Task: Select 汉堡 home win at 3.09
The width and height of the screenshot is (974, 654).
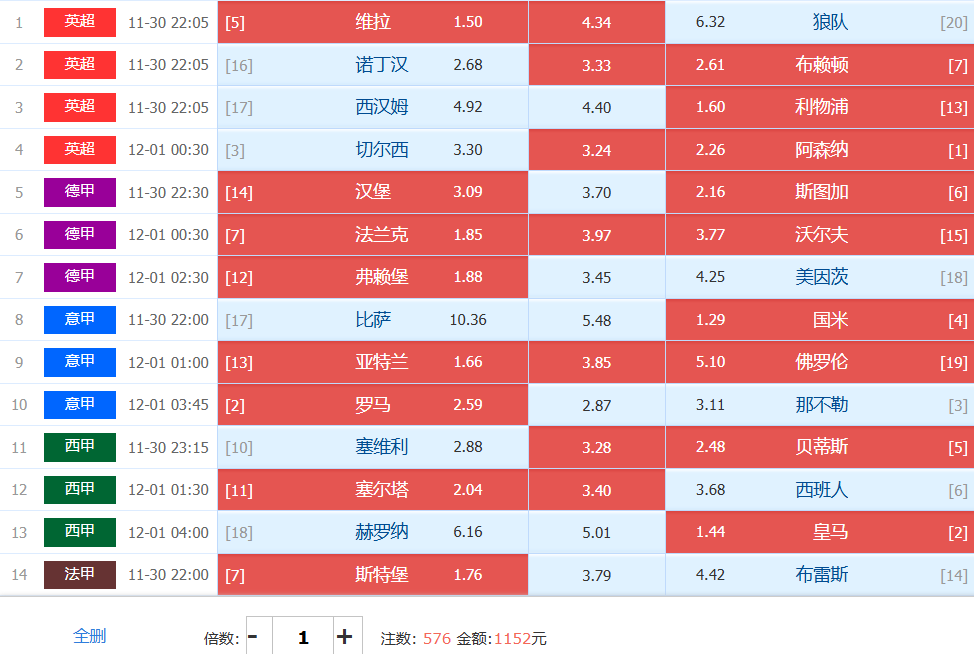Action: [372, 192]
